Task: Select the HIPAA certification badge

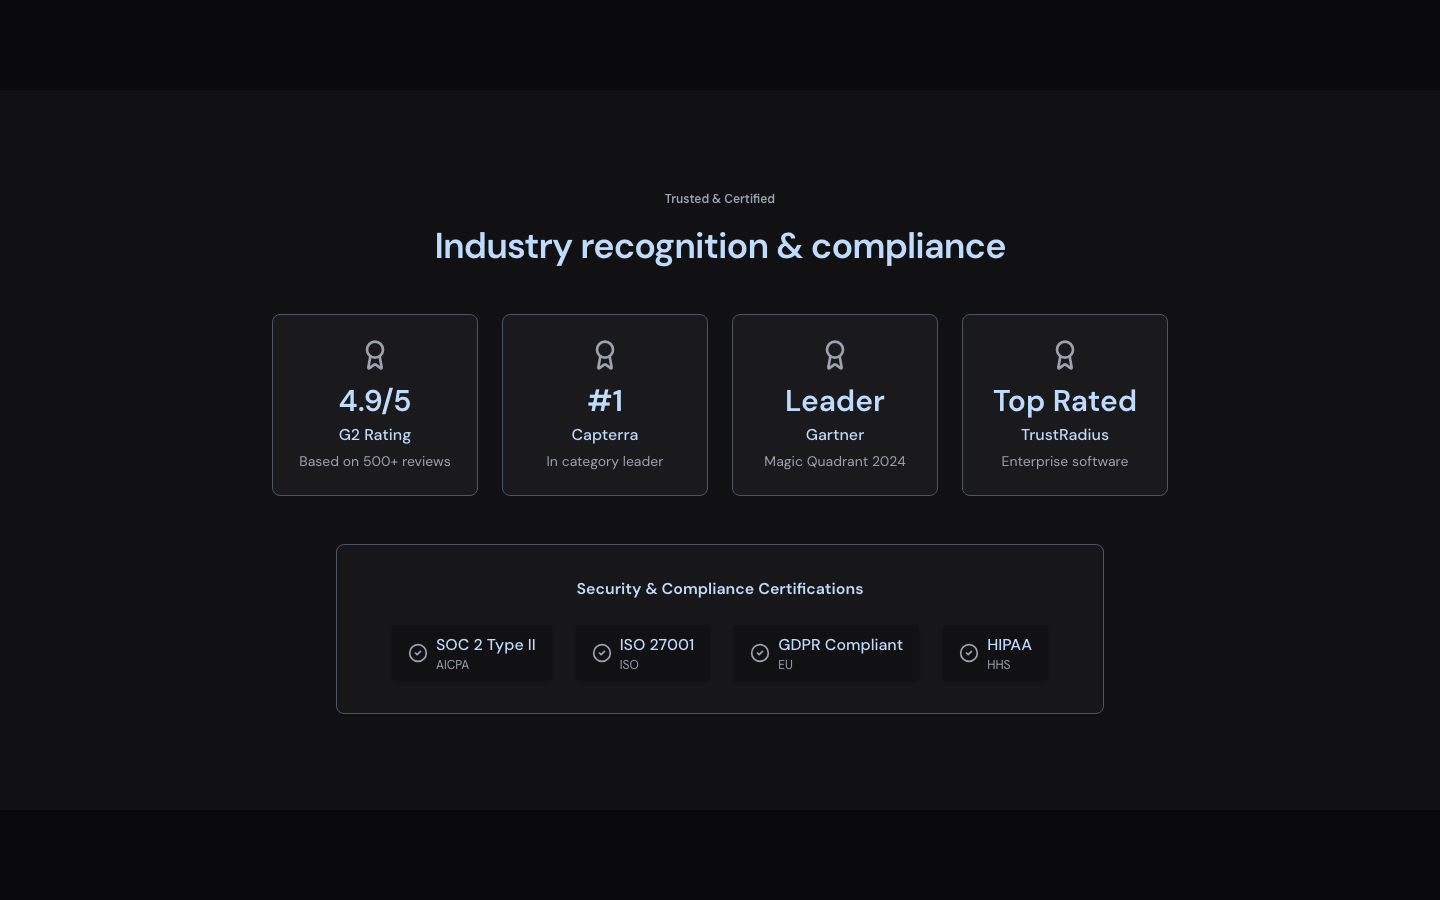Action: [996, 653]
